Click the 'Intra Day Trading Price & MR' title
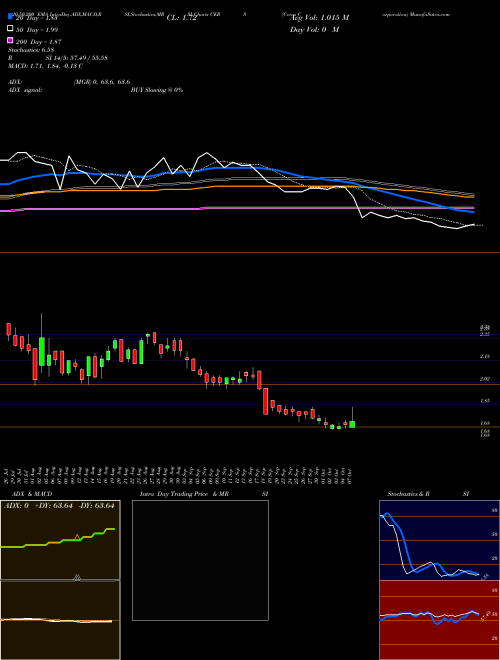This screenshot has width=500, height=660. 184,494
